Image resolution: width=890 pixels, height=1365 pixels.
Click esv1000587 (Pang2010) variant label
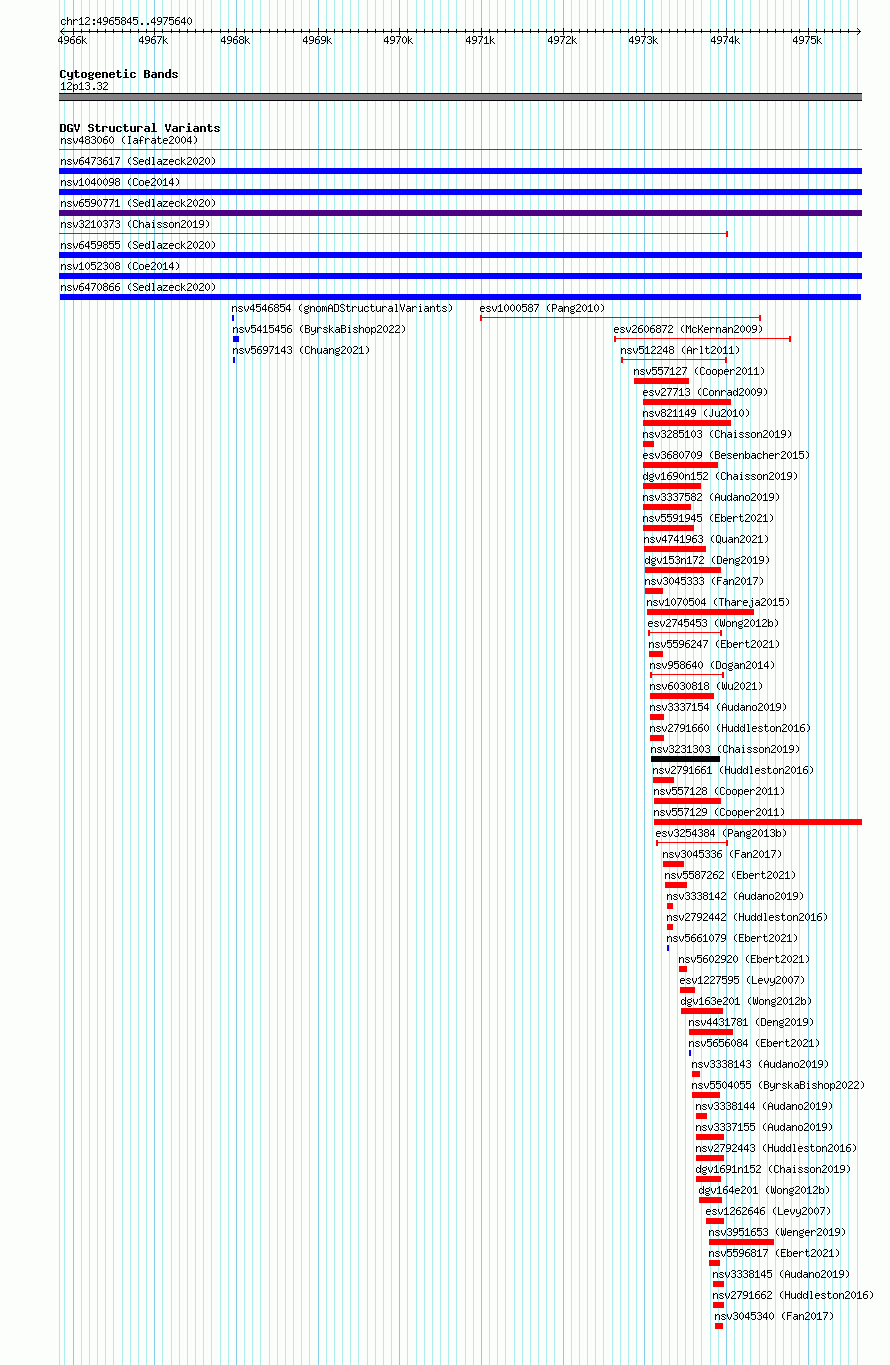click(x=542, y=308)
